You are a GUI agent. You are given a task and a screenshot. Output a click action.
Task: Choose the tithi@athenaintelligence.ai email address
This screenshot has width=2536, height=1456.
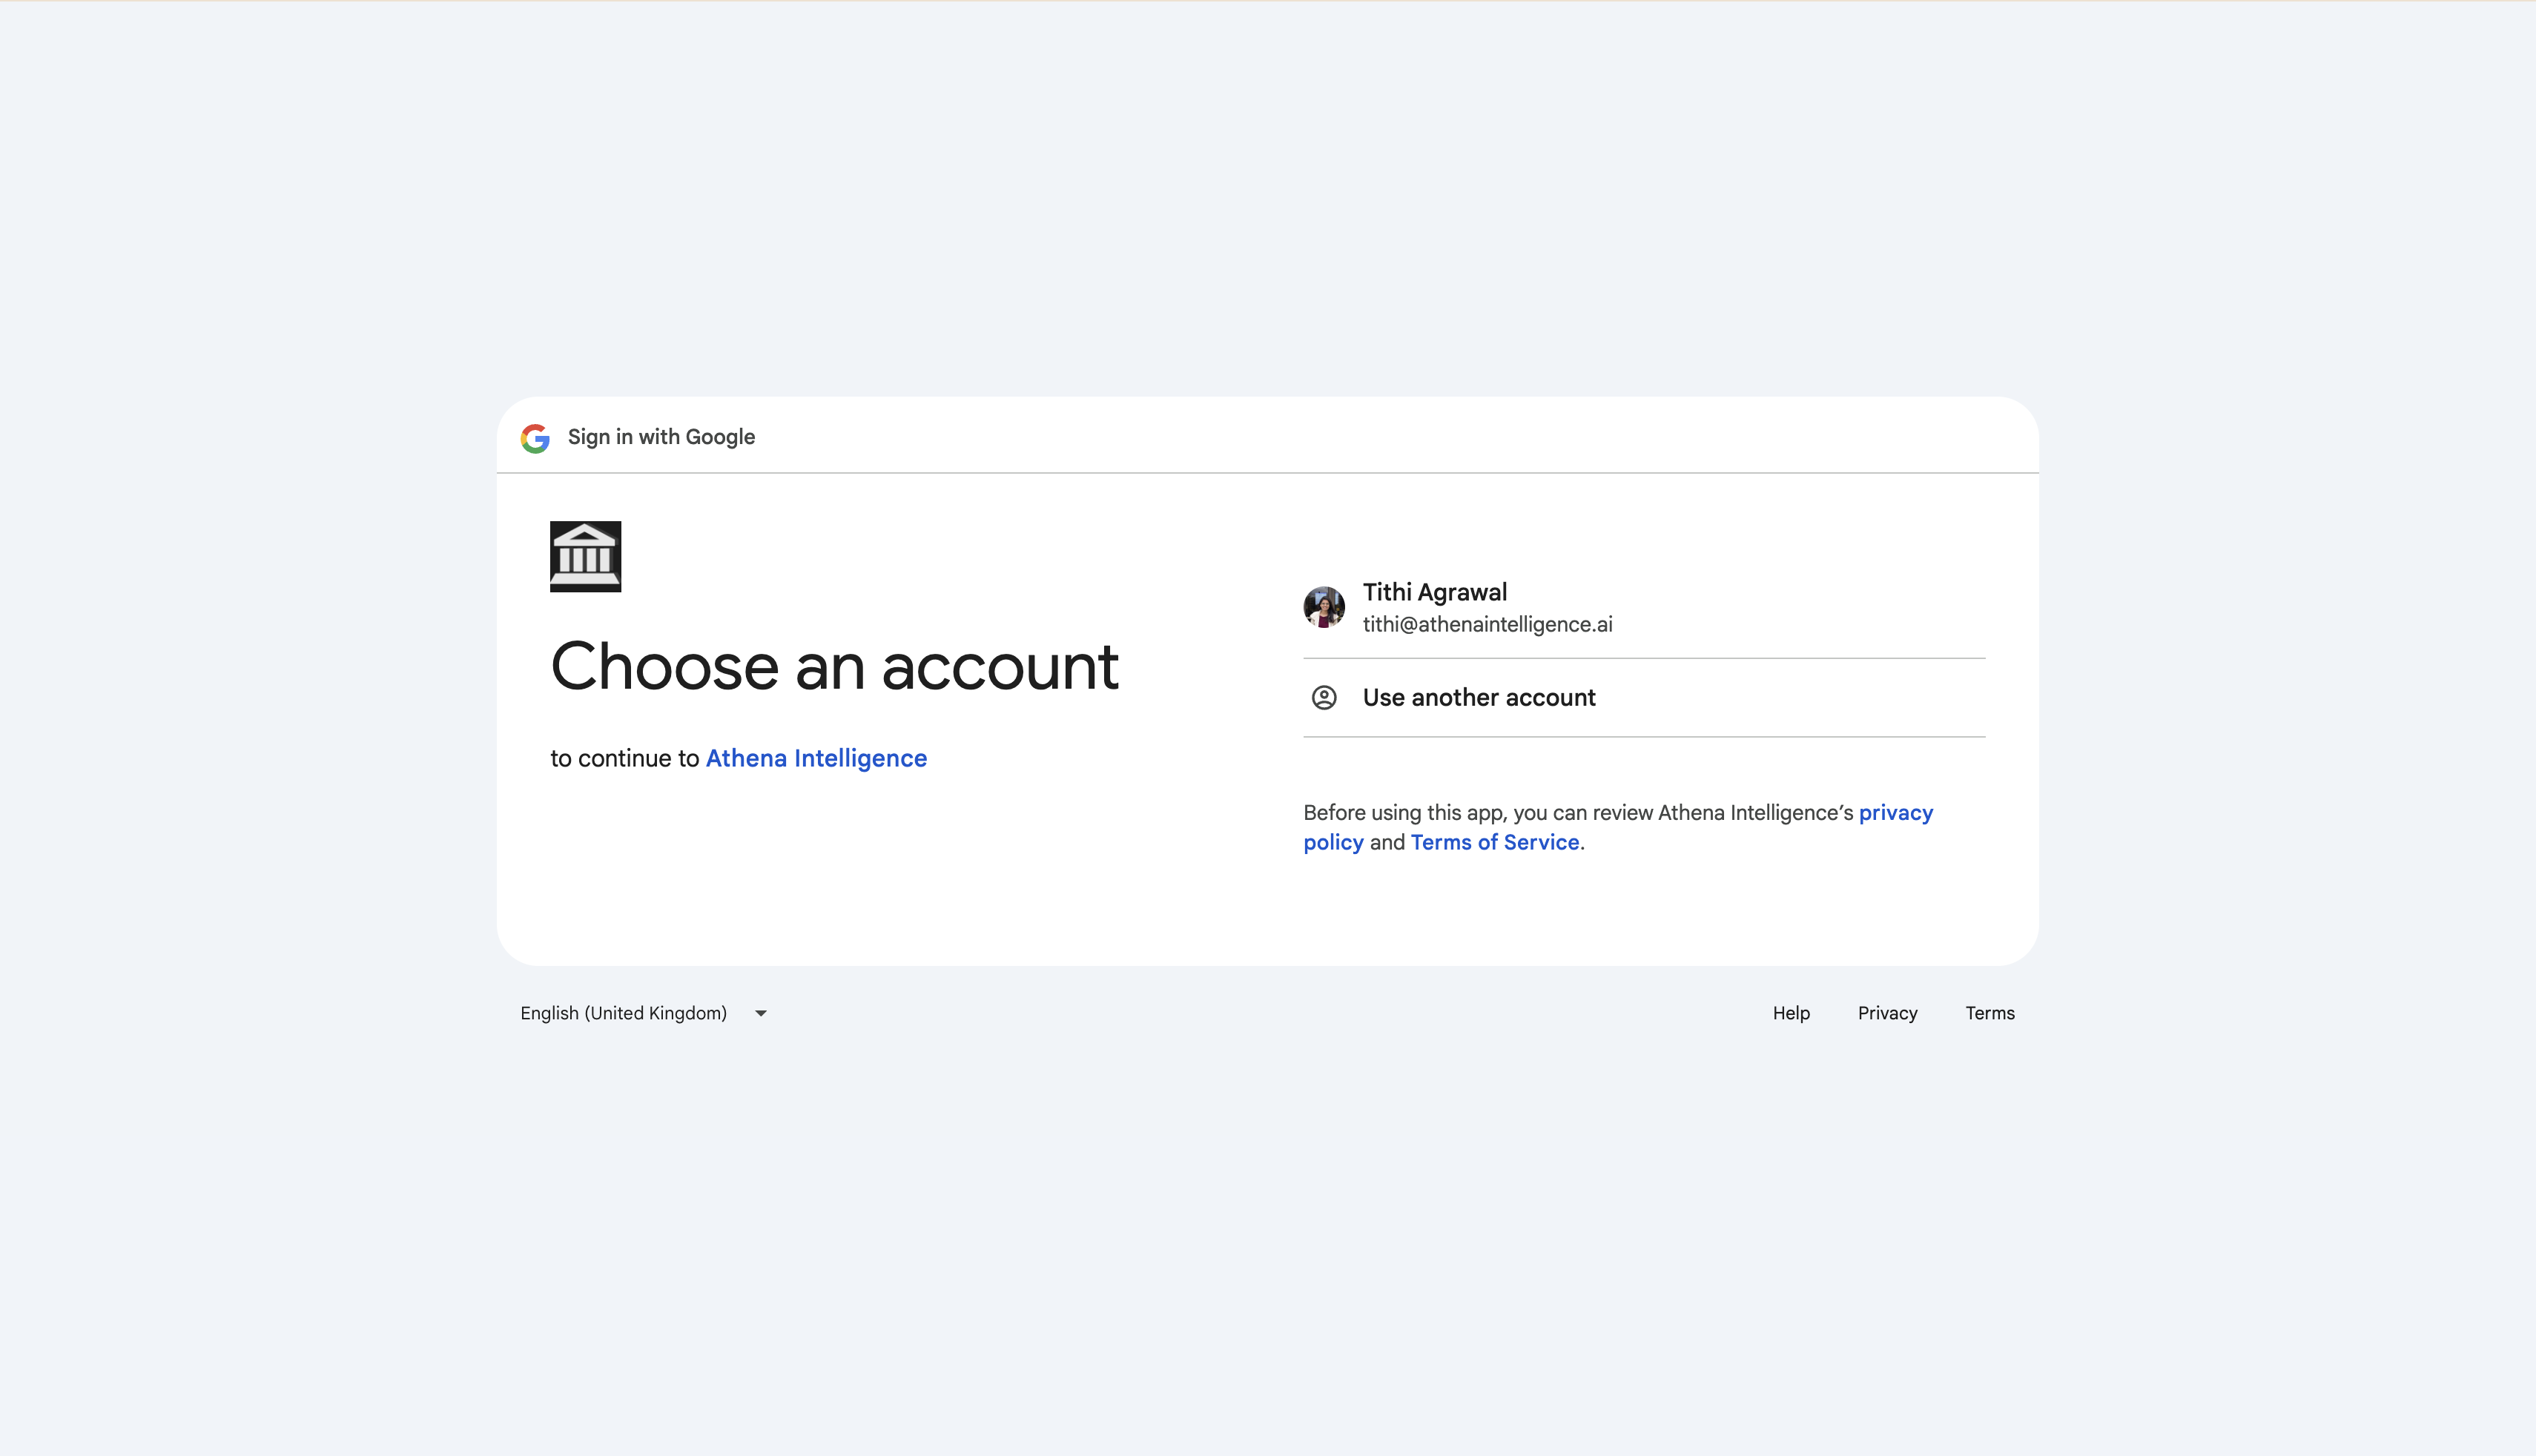pos(1487,625)
